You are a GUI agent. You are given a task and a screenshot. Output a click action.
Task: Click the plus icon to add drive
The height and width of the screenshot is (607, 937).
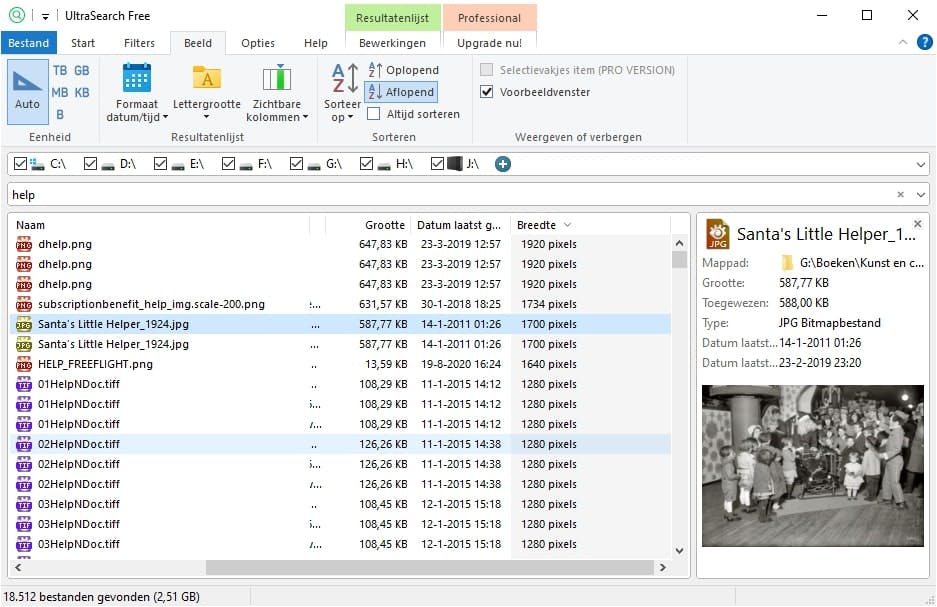503,164
